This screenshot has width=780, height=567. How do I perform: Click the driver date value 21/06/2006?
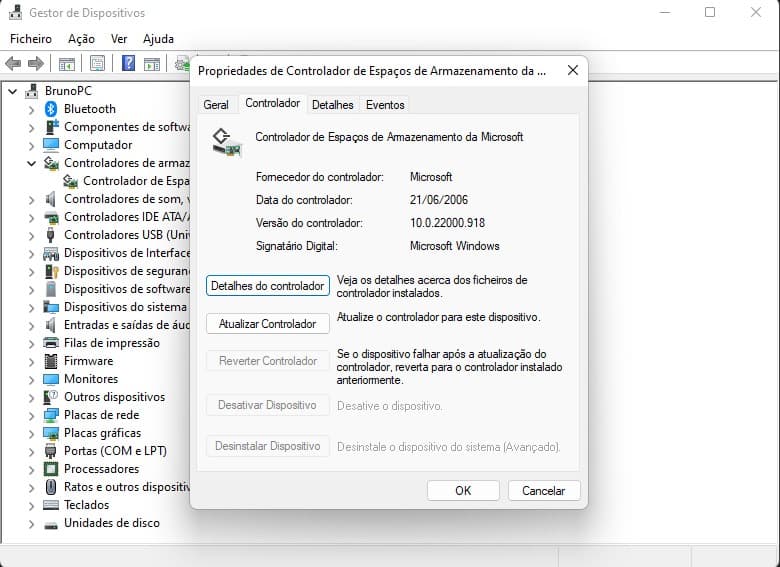(x=439, y=200)
